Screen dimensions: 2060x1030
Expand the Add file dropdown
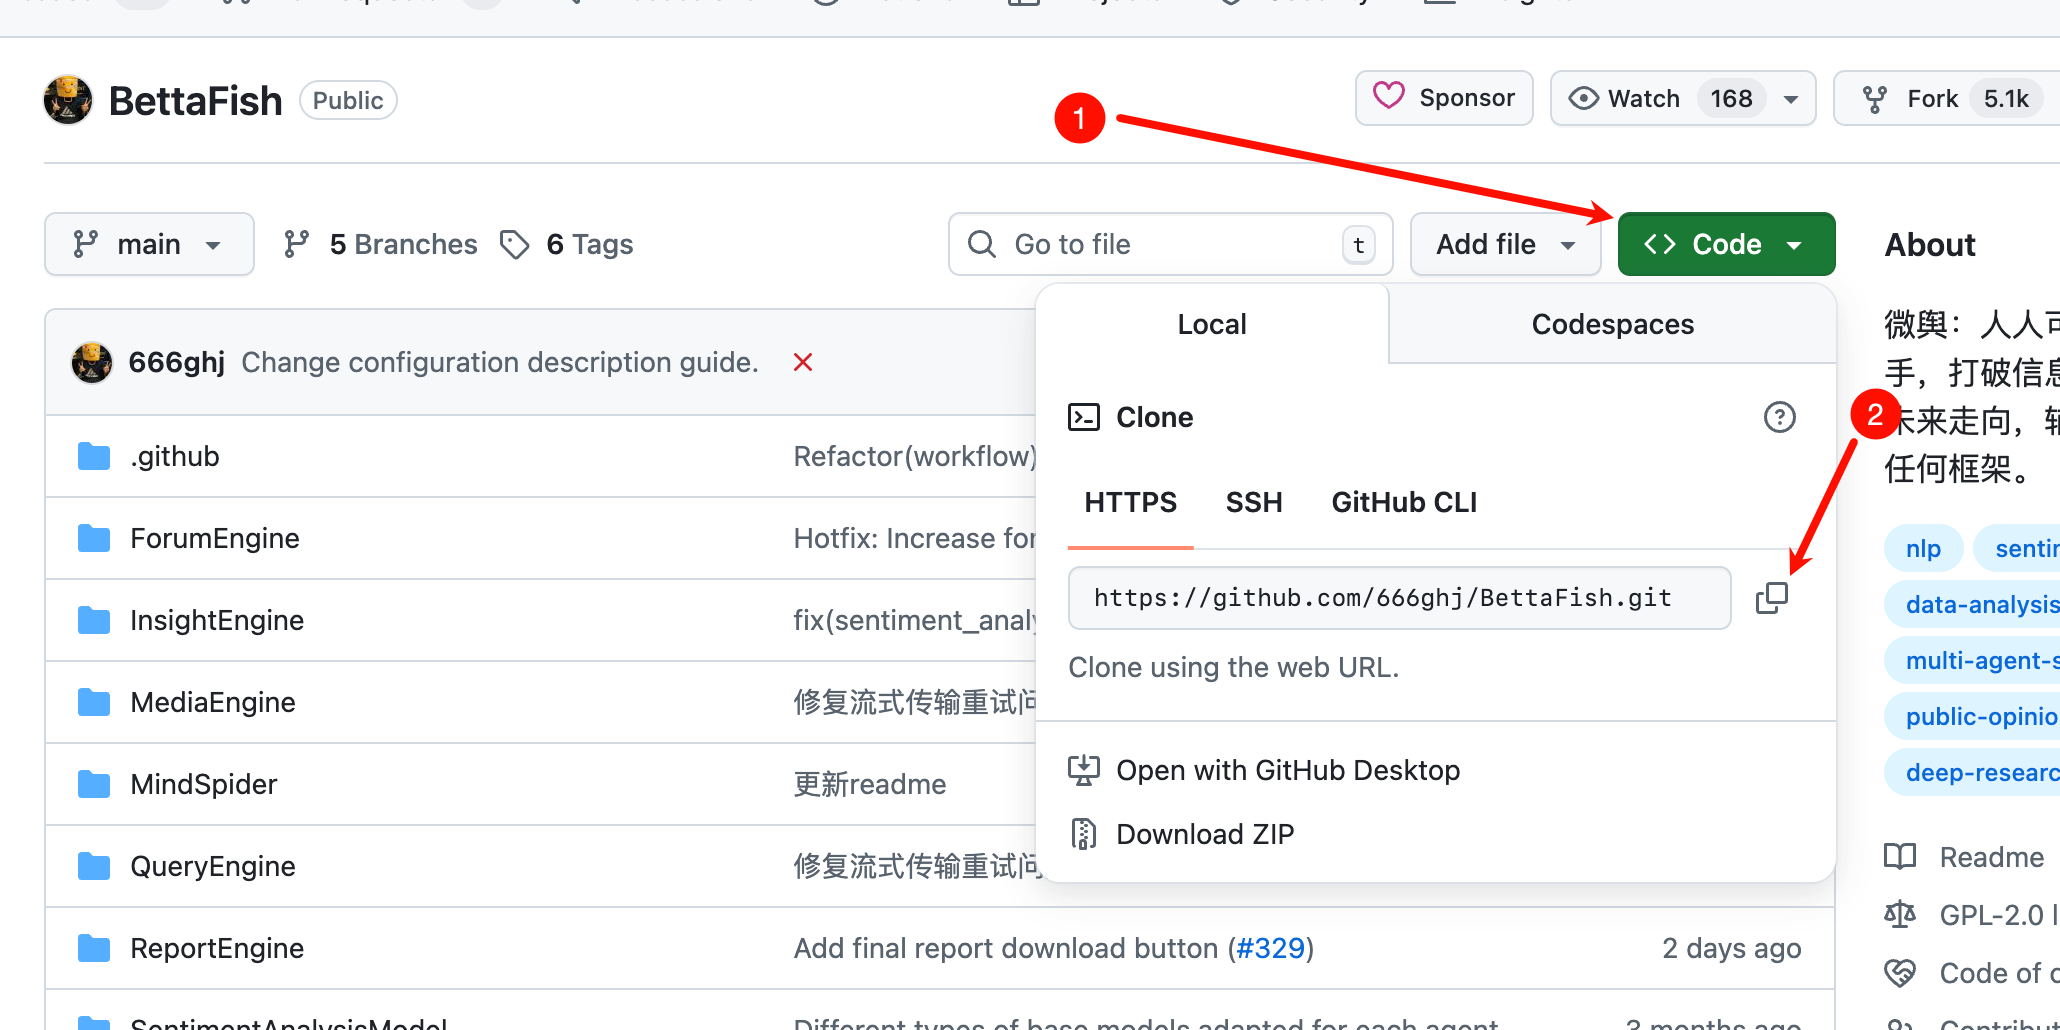pyautogui.click(x=1505, y=244)
